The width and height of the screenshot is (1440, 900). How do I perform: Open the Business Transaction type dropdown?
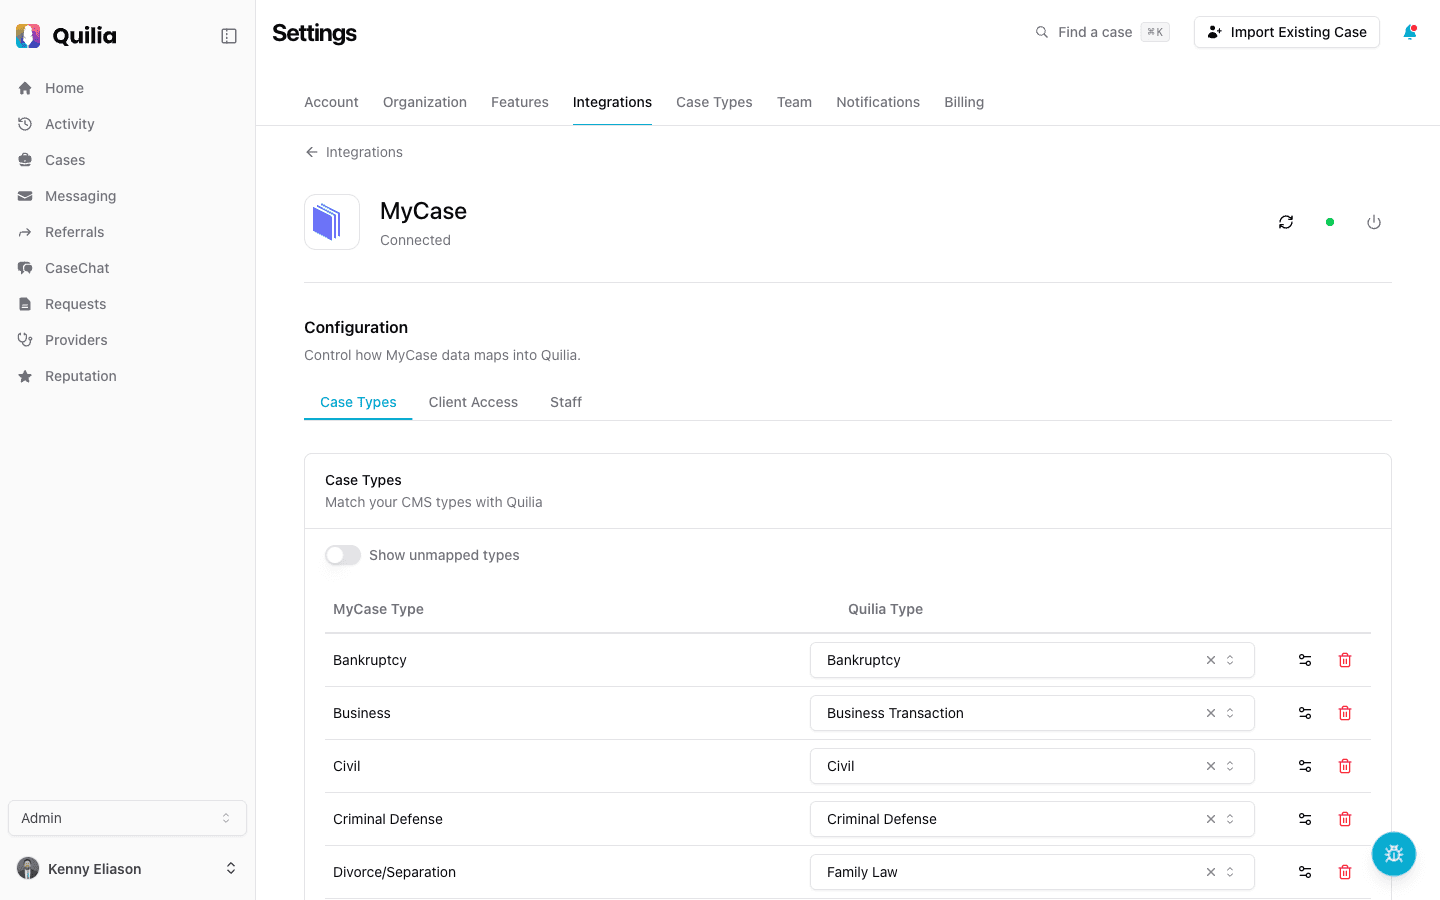point(1032,713)
